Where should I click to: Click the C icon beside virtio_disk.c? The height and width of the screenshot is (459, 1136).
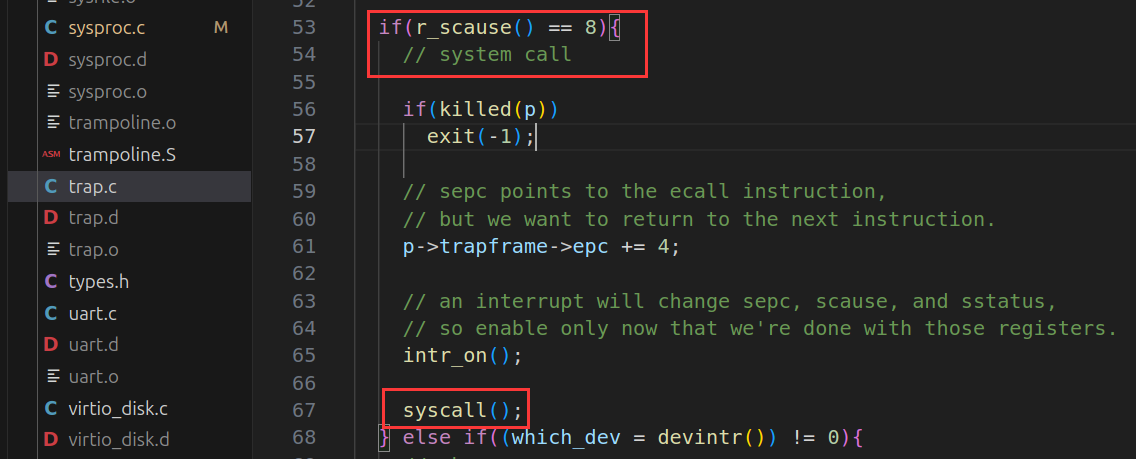point(51,408)
